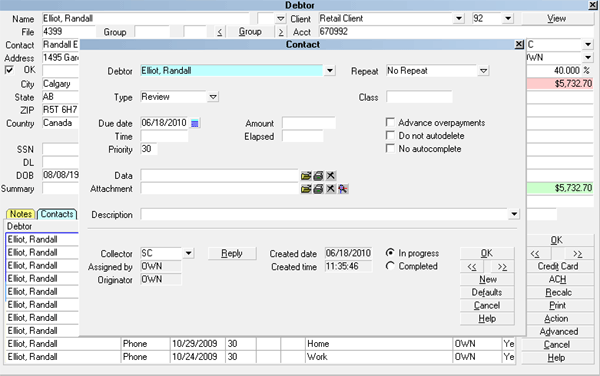Click the colored pin icon beside the Attachment field
The height and width of the screenshot is (376, 600).
[343, 189]
